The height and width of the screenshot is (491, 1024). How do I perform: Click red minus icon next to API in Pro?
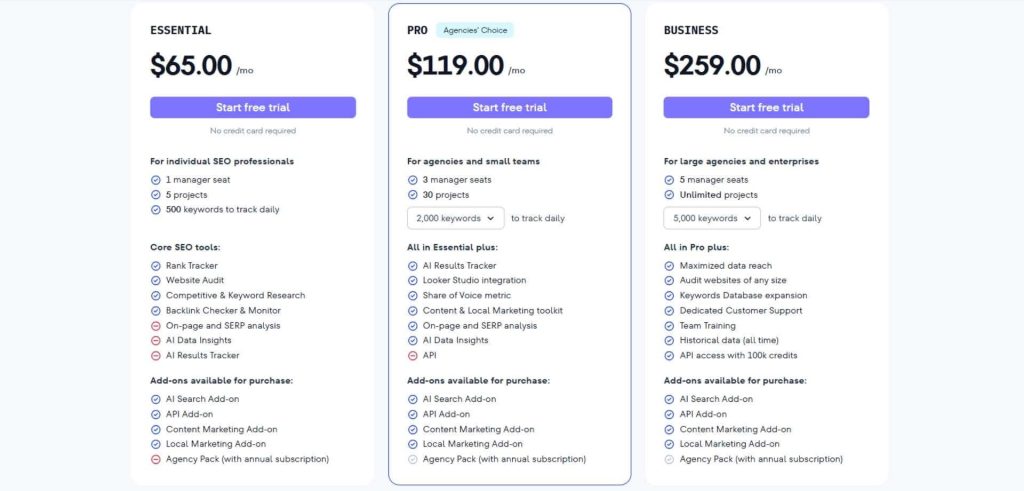pos(412,356)
